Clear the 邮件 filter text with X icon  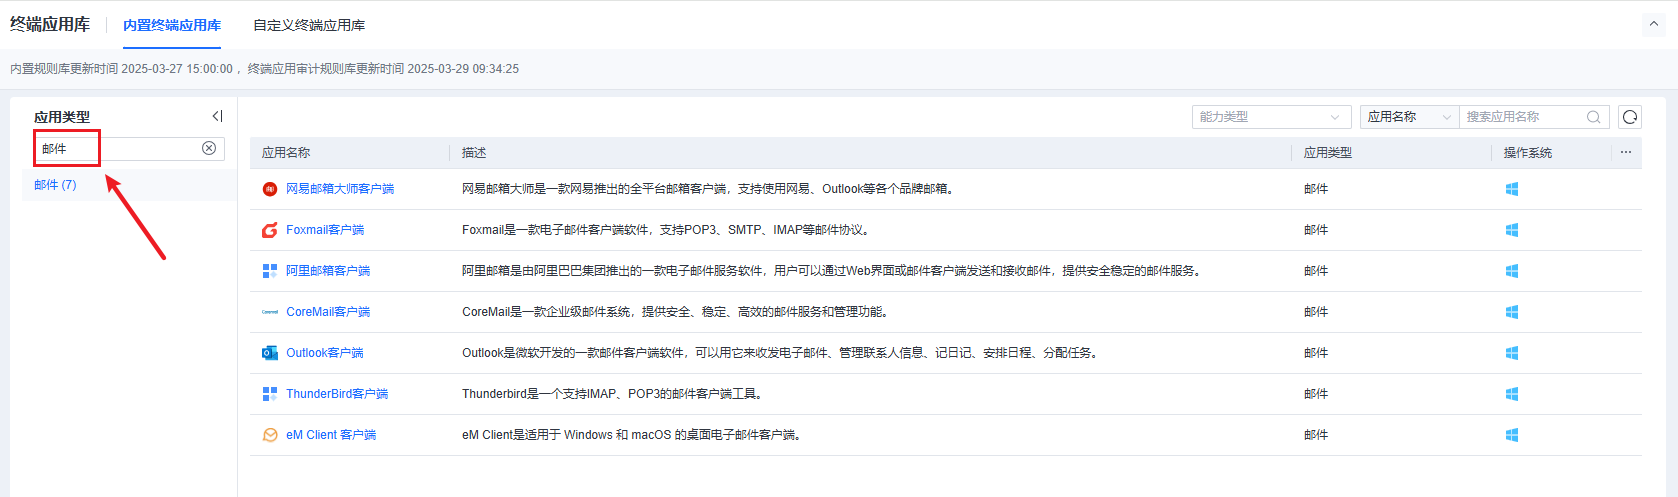(x=209, y=148)
